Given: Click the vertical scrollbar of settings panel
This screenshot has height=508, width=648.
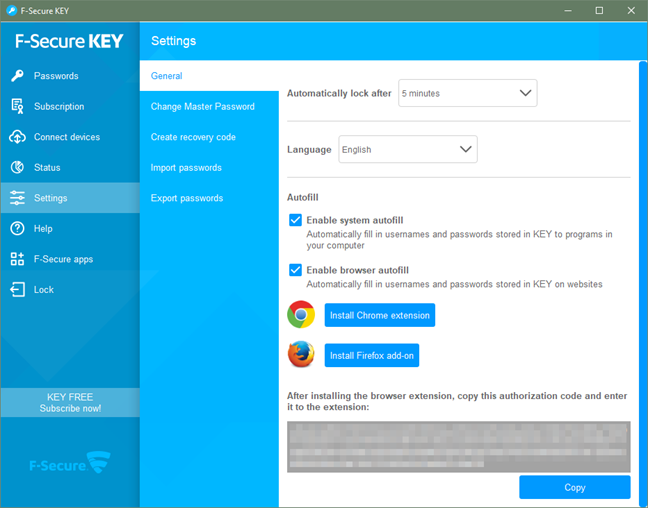Looking at the screenshot, I should click(x=643, y=284).
